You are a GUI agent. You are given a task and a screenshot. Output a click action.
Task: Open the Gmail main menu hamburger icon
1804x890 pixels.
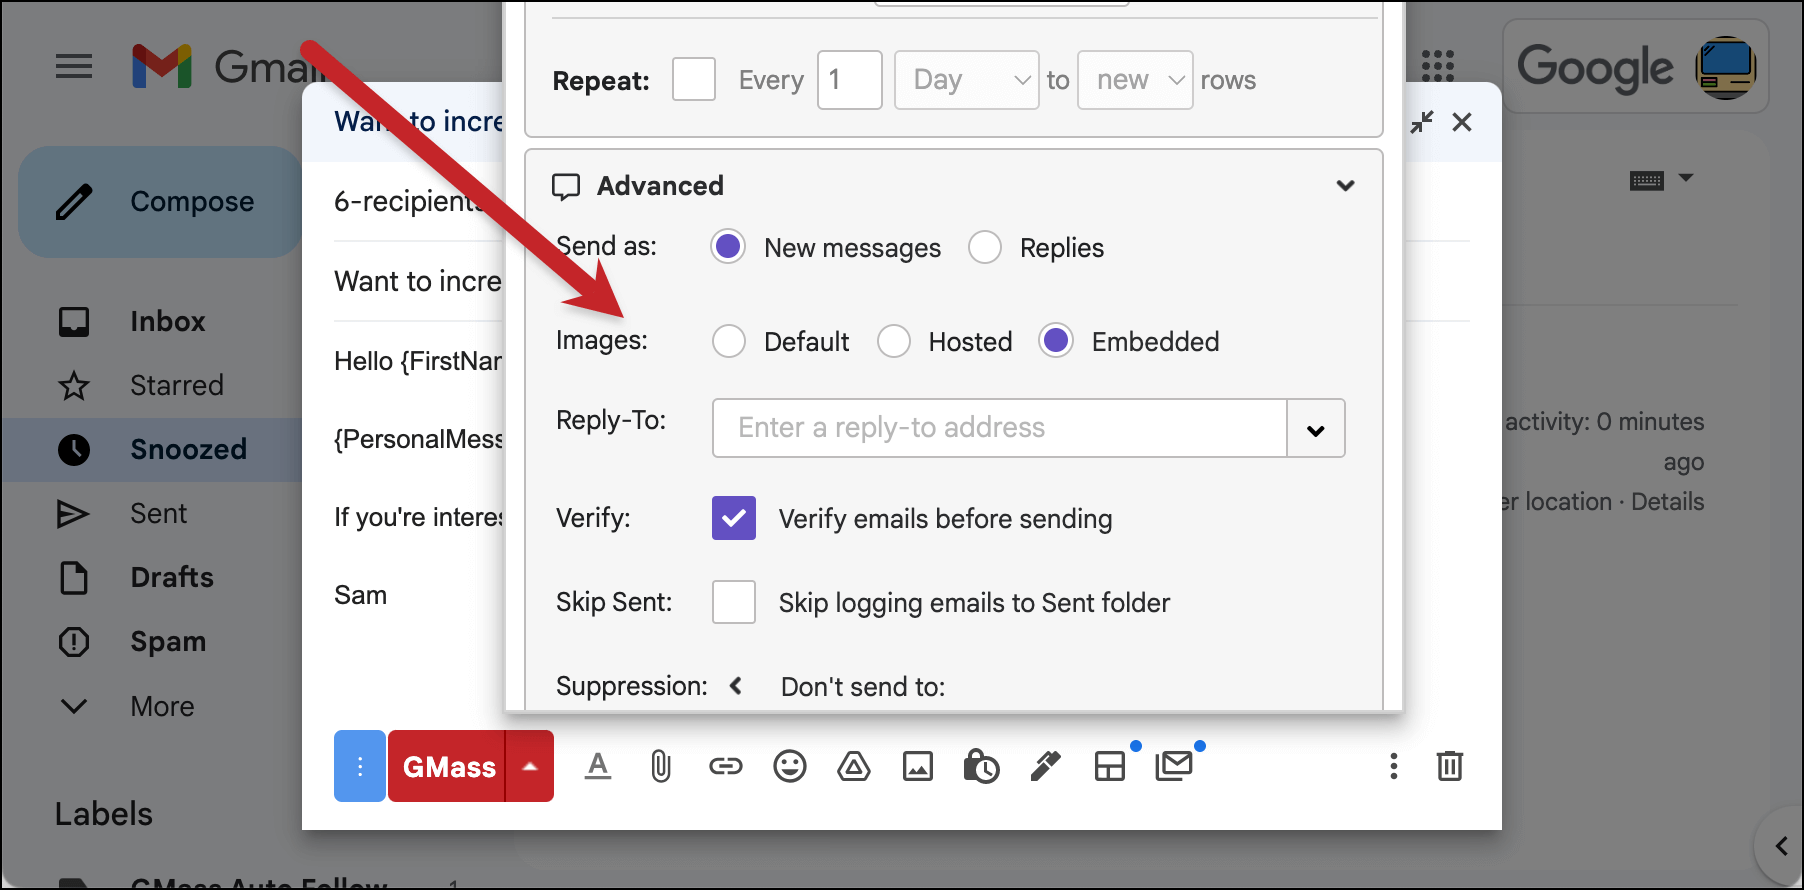click(x=74, y=67)
